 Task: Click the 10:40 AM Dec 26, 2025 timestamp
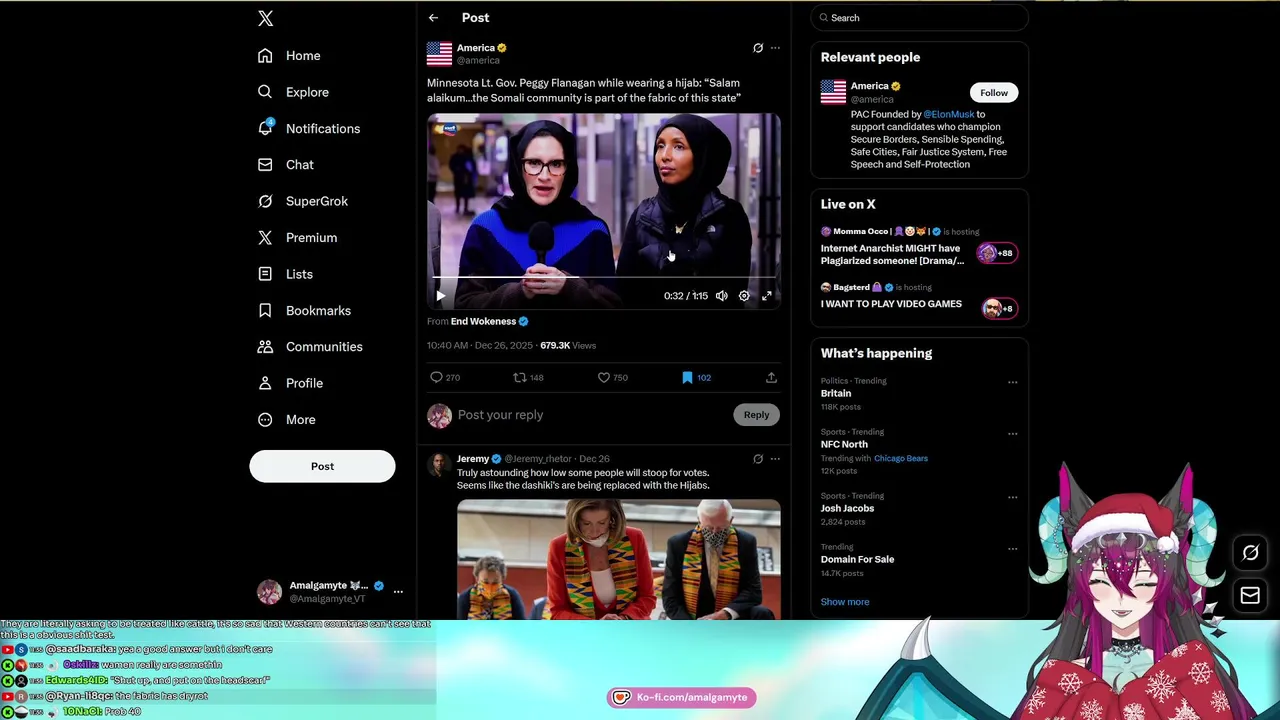[480, 346]
